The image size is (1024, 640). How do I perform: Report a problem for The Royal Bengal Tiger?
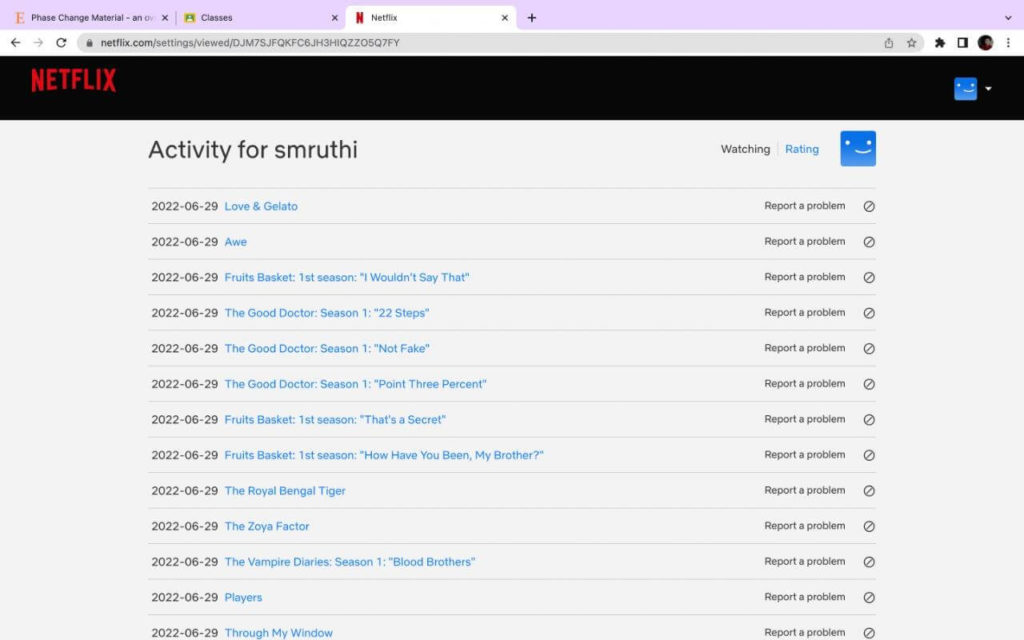805,490
